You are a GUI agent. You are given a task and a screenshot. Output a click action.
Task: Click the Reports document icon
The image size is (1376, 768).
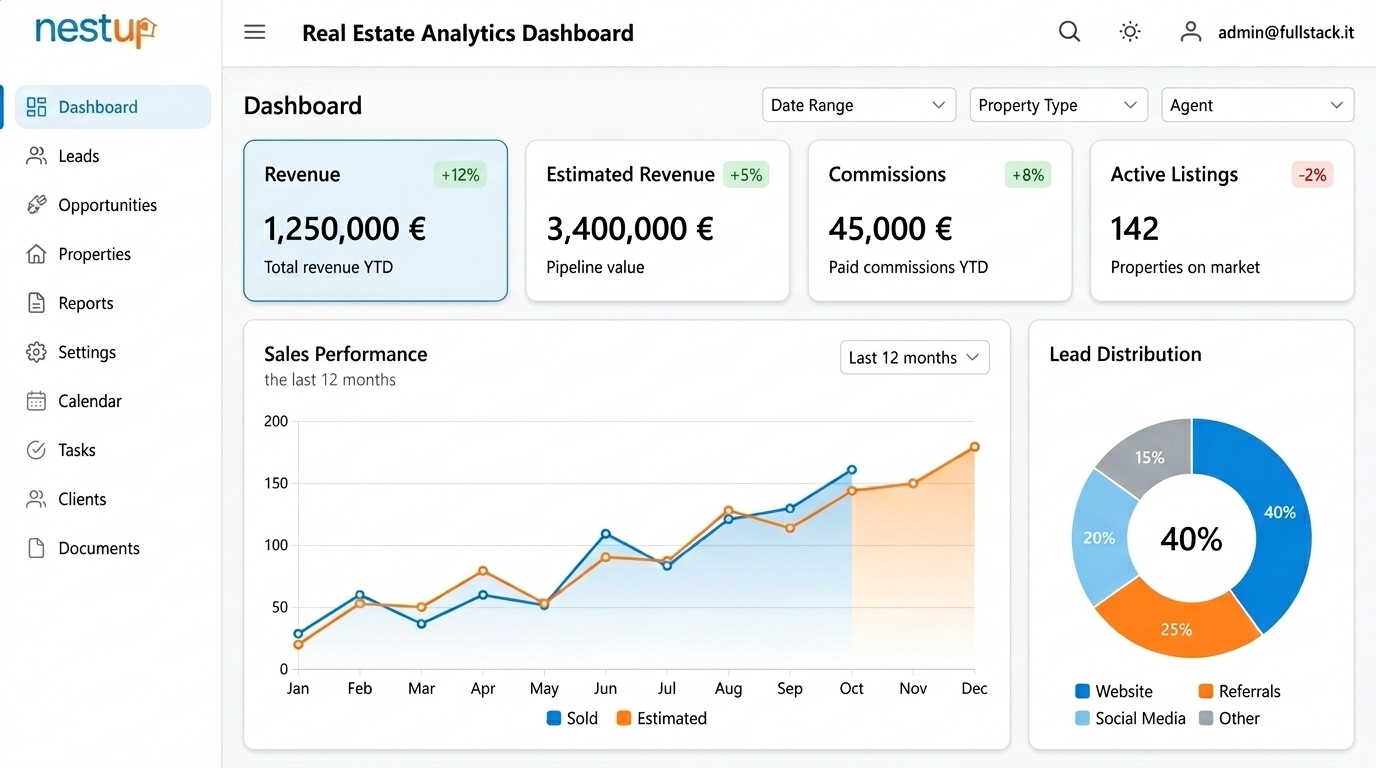(37, 303)
